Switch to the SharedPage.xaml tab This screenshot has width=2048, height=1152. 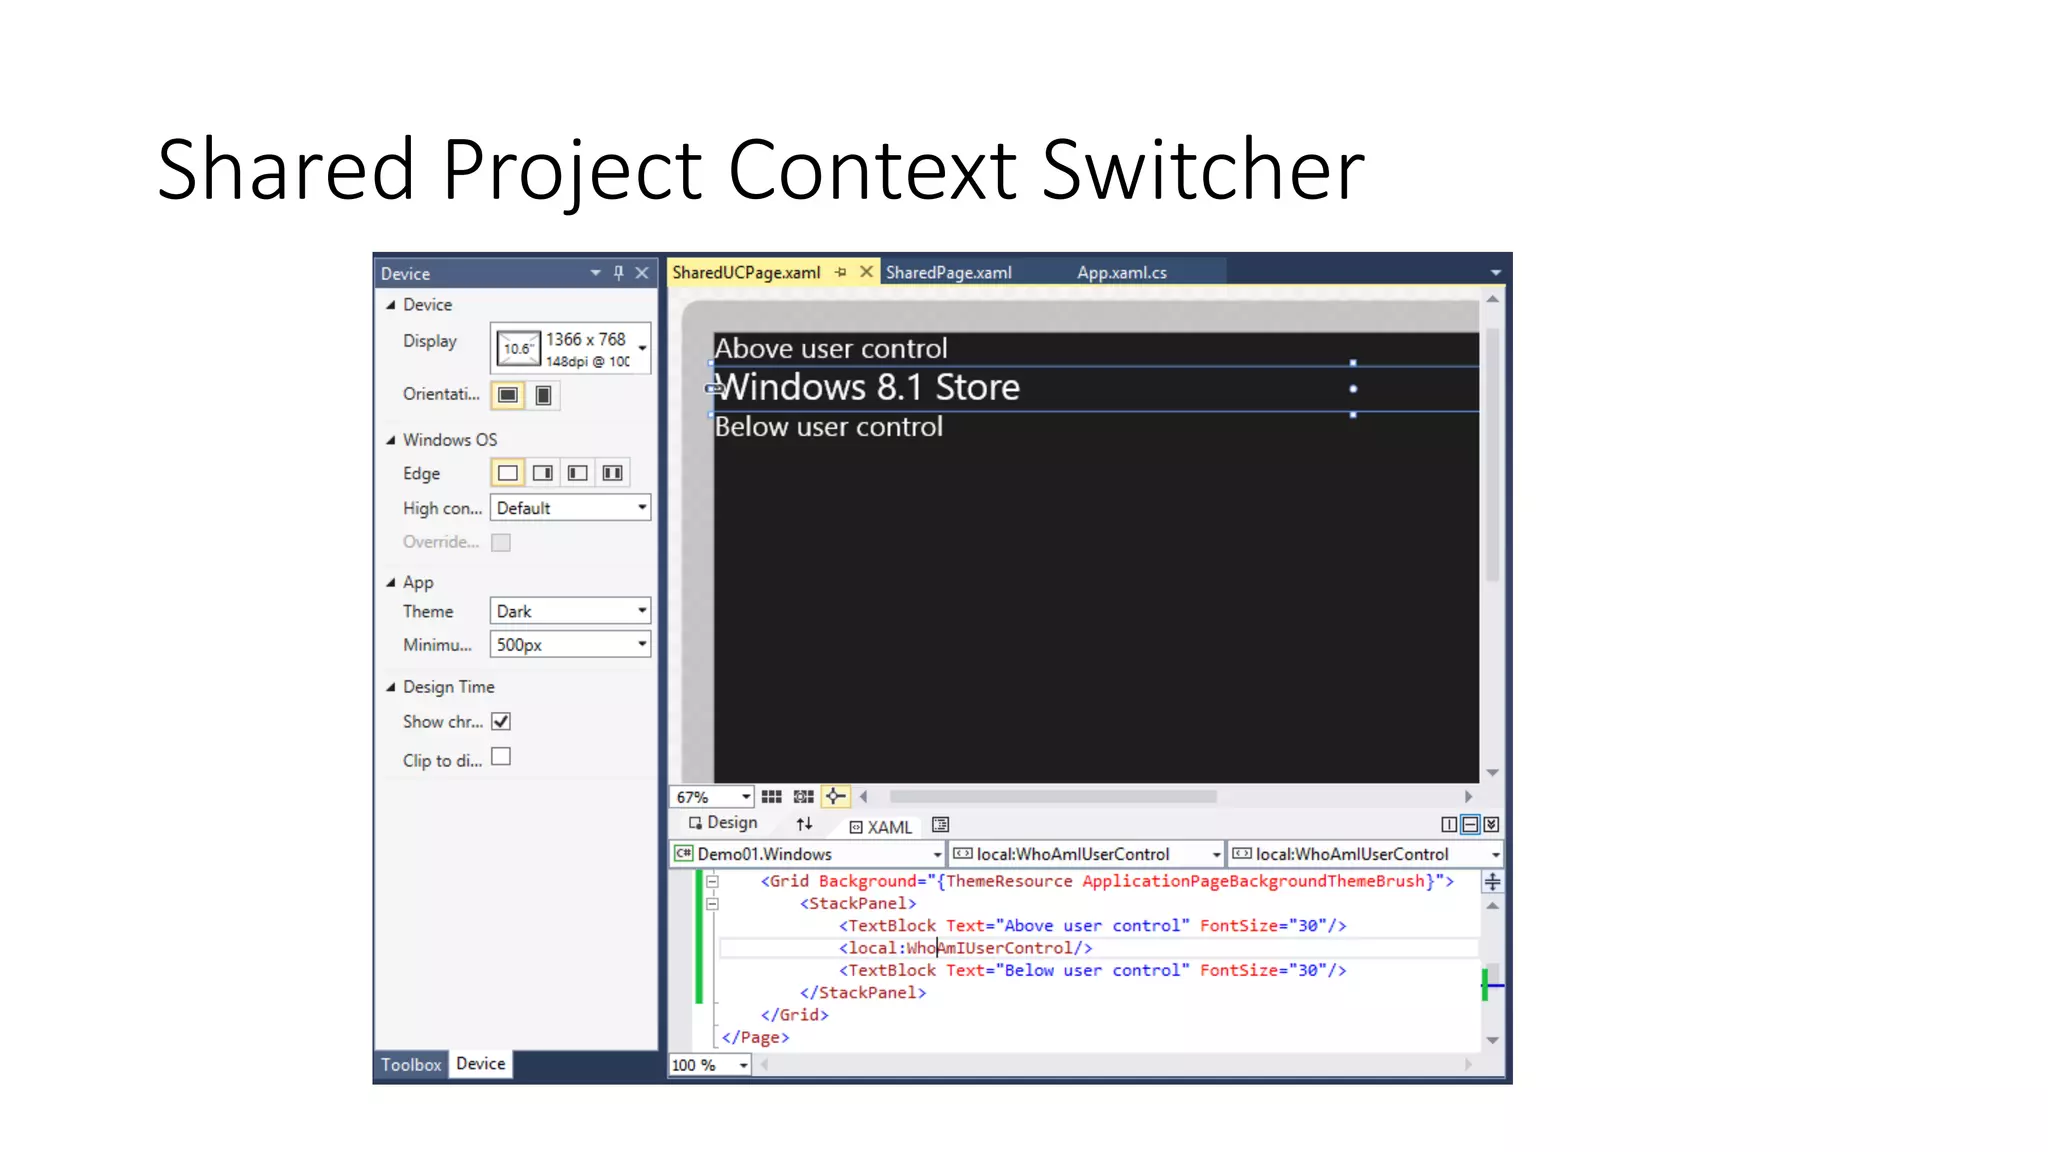(948, 272)
